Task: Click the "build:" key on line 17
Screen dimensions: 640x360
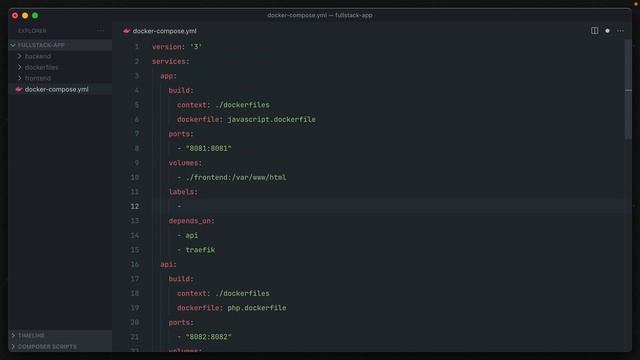Action: click(x=181, y=279)
